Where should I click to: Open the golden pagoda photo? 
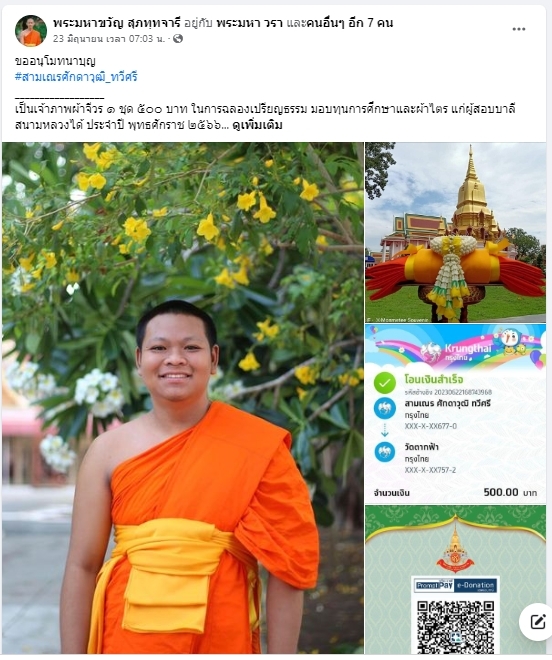(456, 233)
